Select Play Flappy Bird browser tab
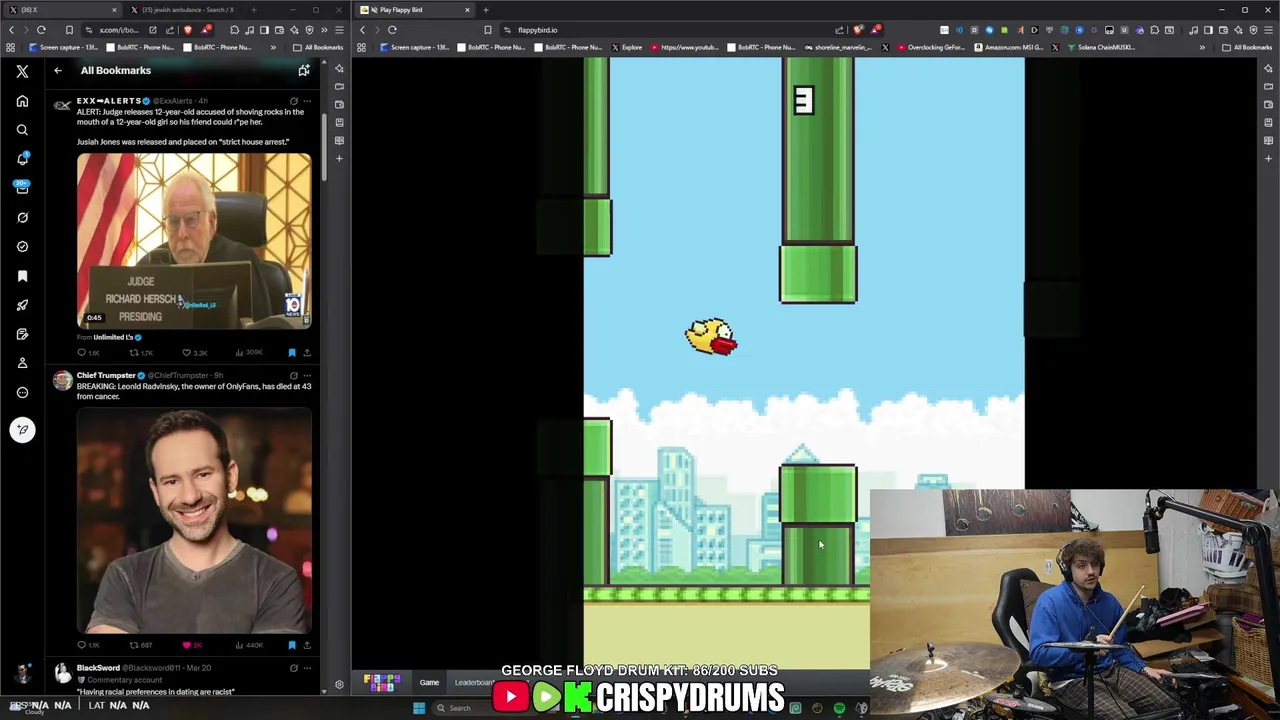The height and width of the screenshot is (720, 1280). (x=415, y=10)
